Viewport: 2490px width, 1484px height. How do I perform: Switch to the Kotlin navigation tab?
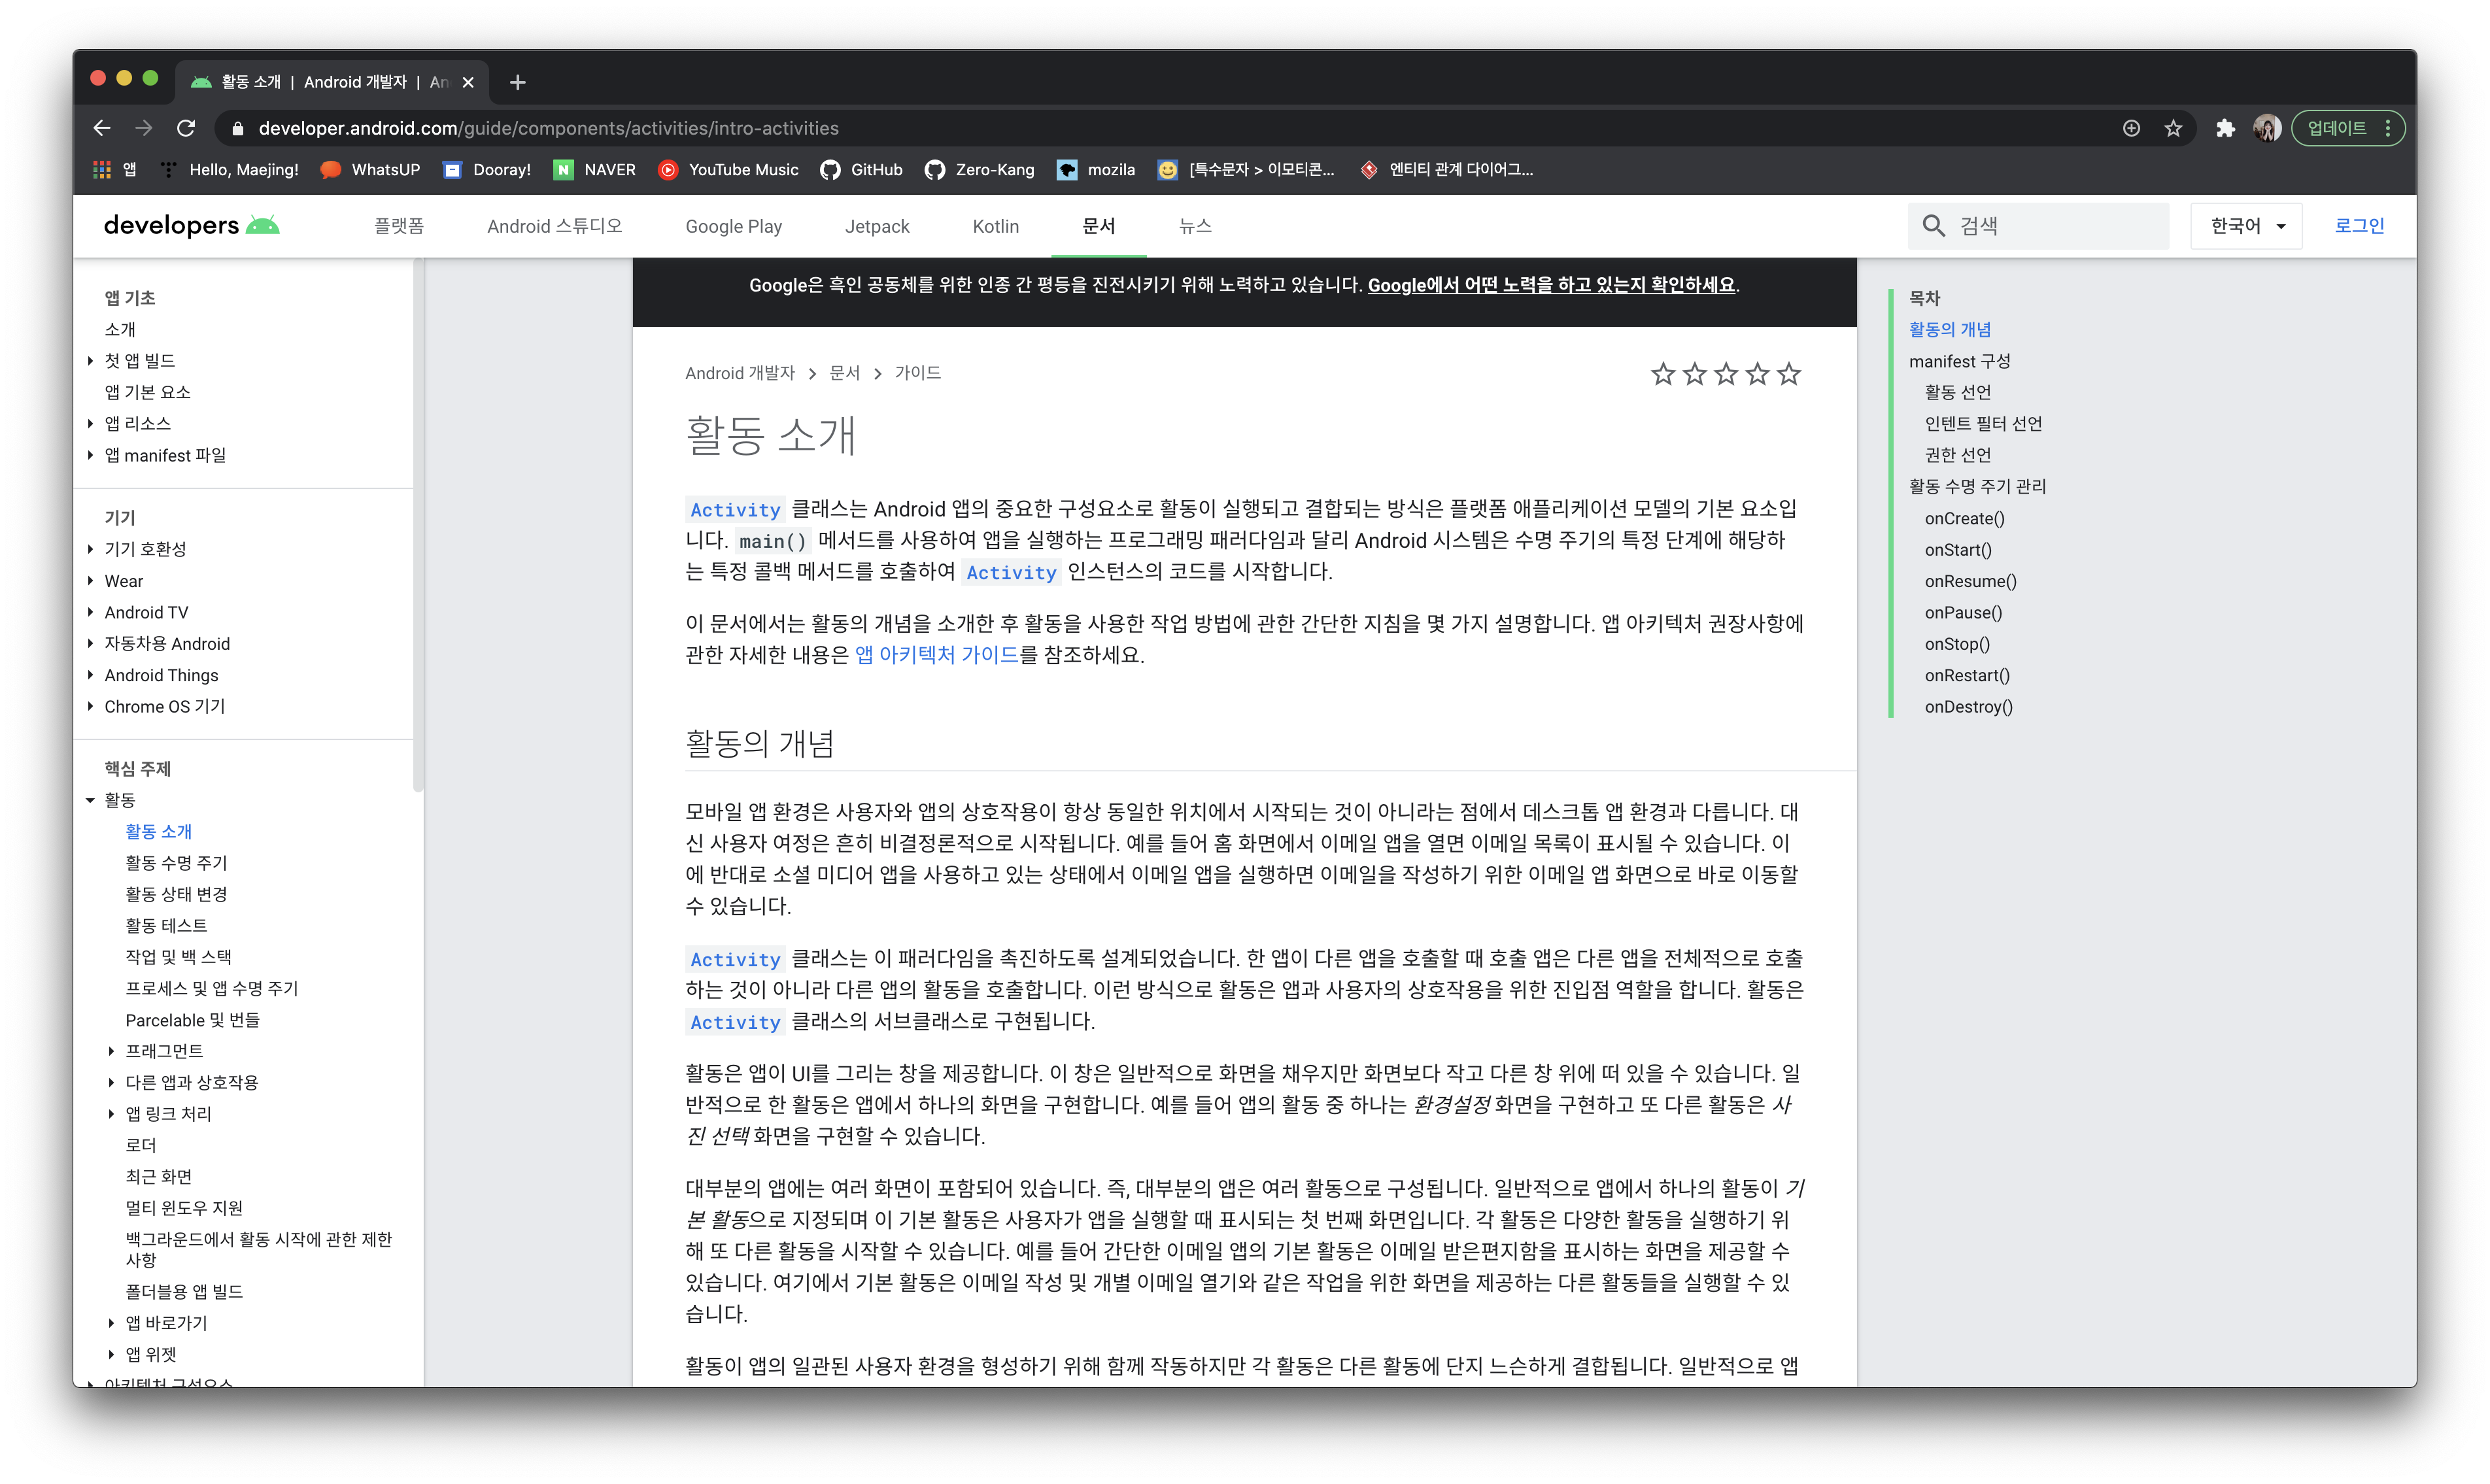tap(995, 226)
